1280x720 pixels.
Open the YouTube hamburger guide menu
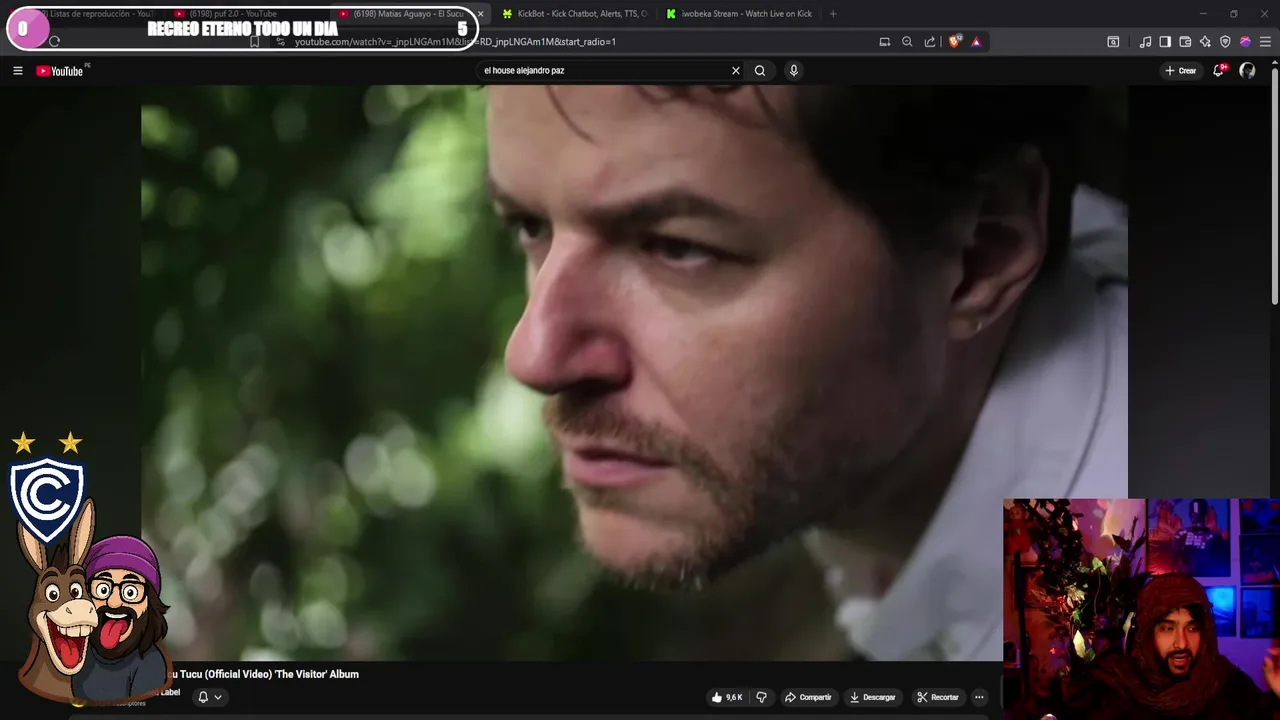tap(17, 71)
